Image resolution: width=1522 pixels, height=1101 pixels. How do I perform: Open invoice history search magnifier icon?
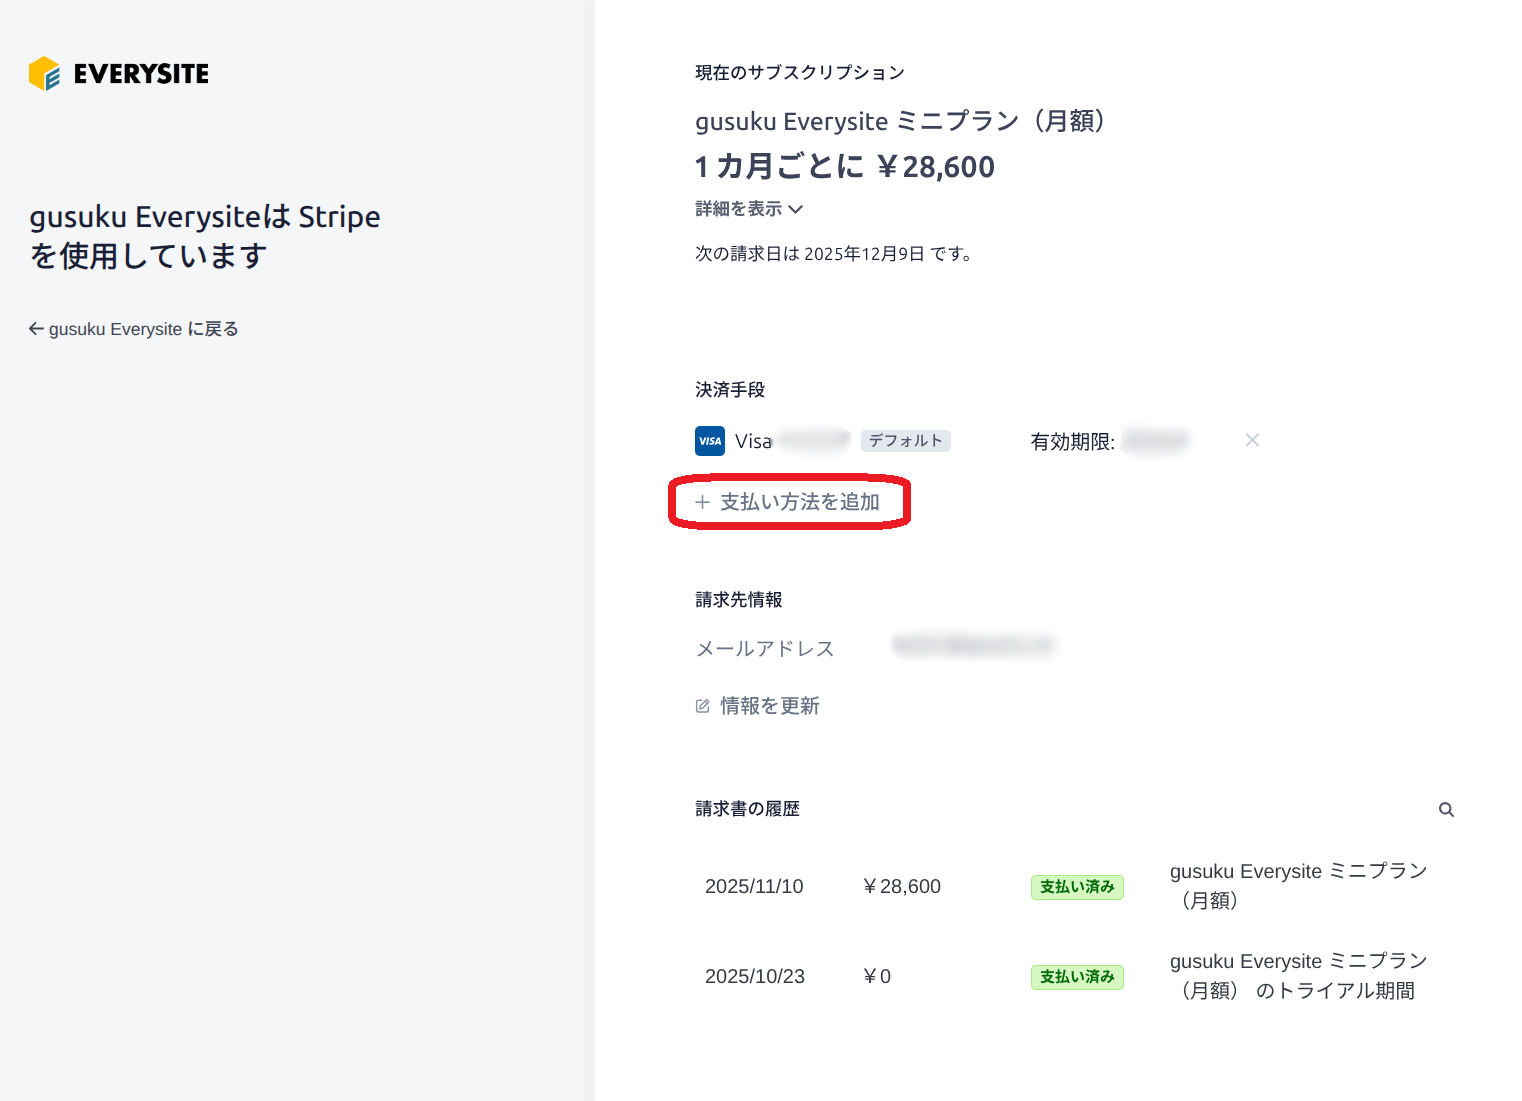(1446, 810)
